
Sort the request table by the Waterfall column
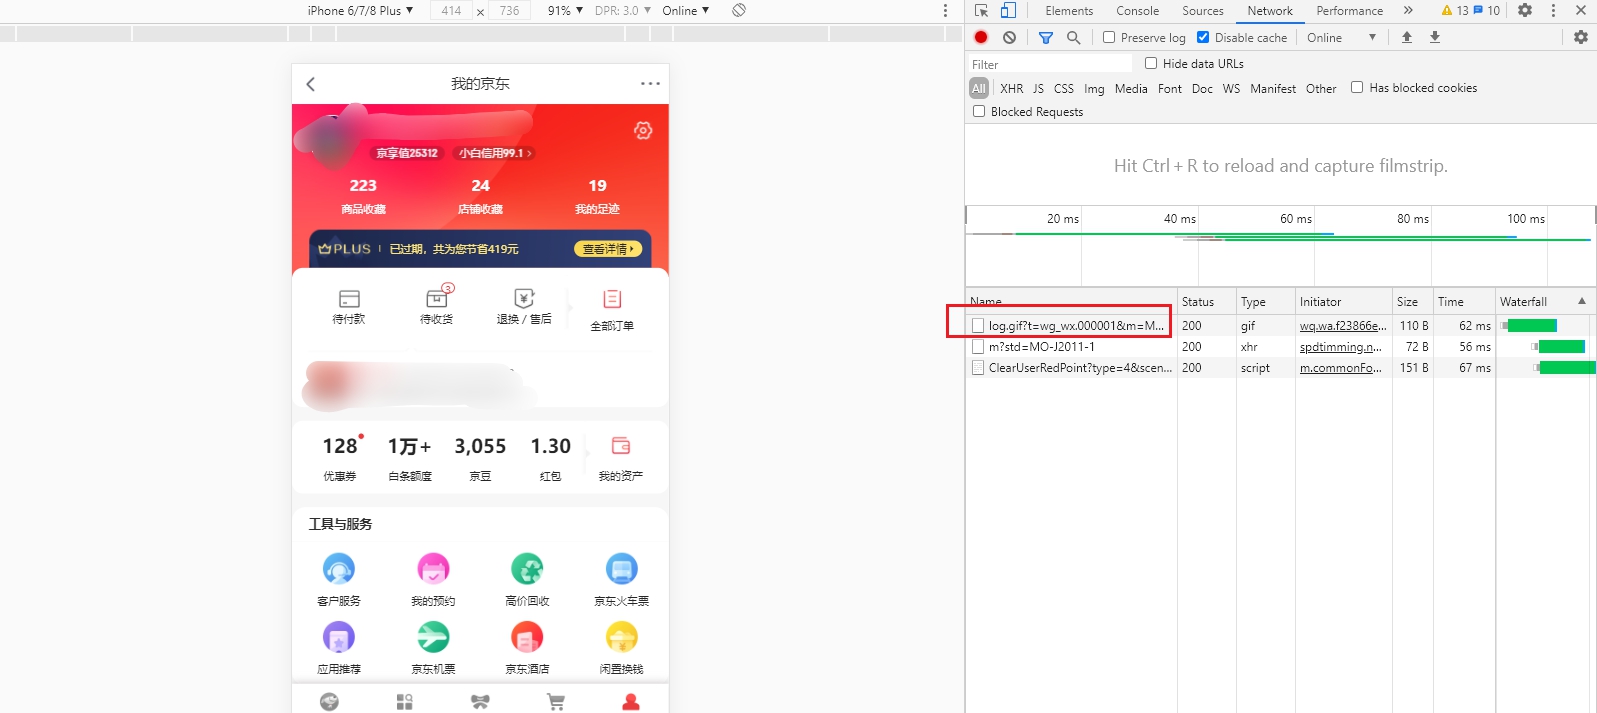click(1544, 301)
